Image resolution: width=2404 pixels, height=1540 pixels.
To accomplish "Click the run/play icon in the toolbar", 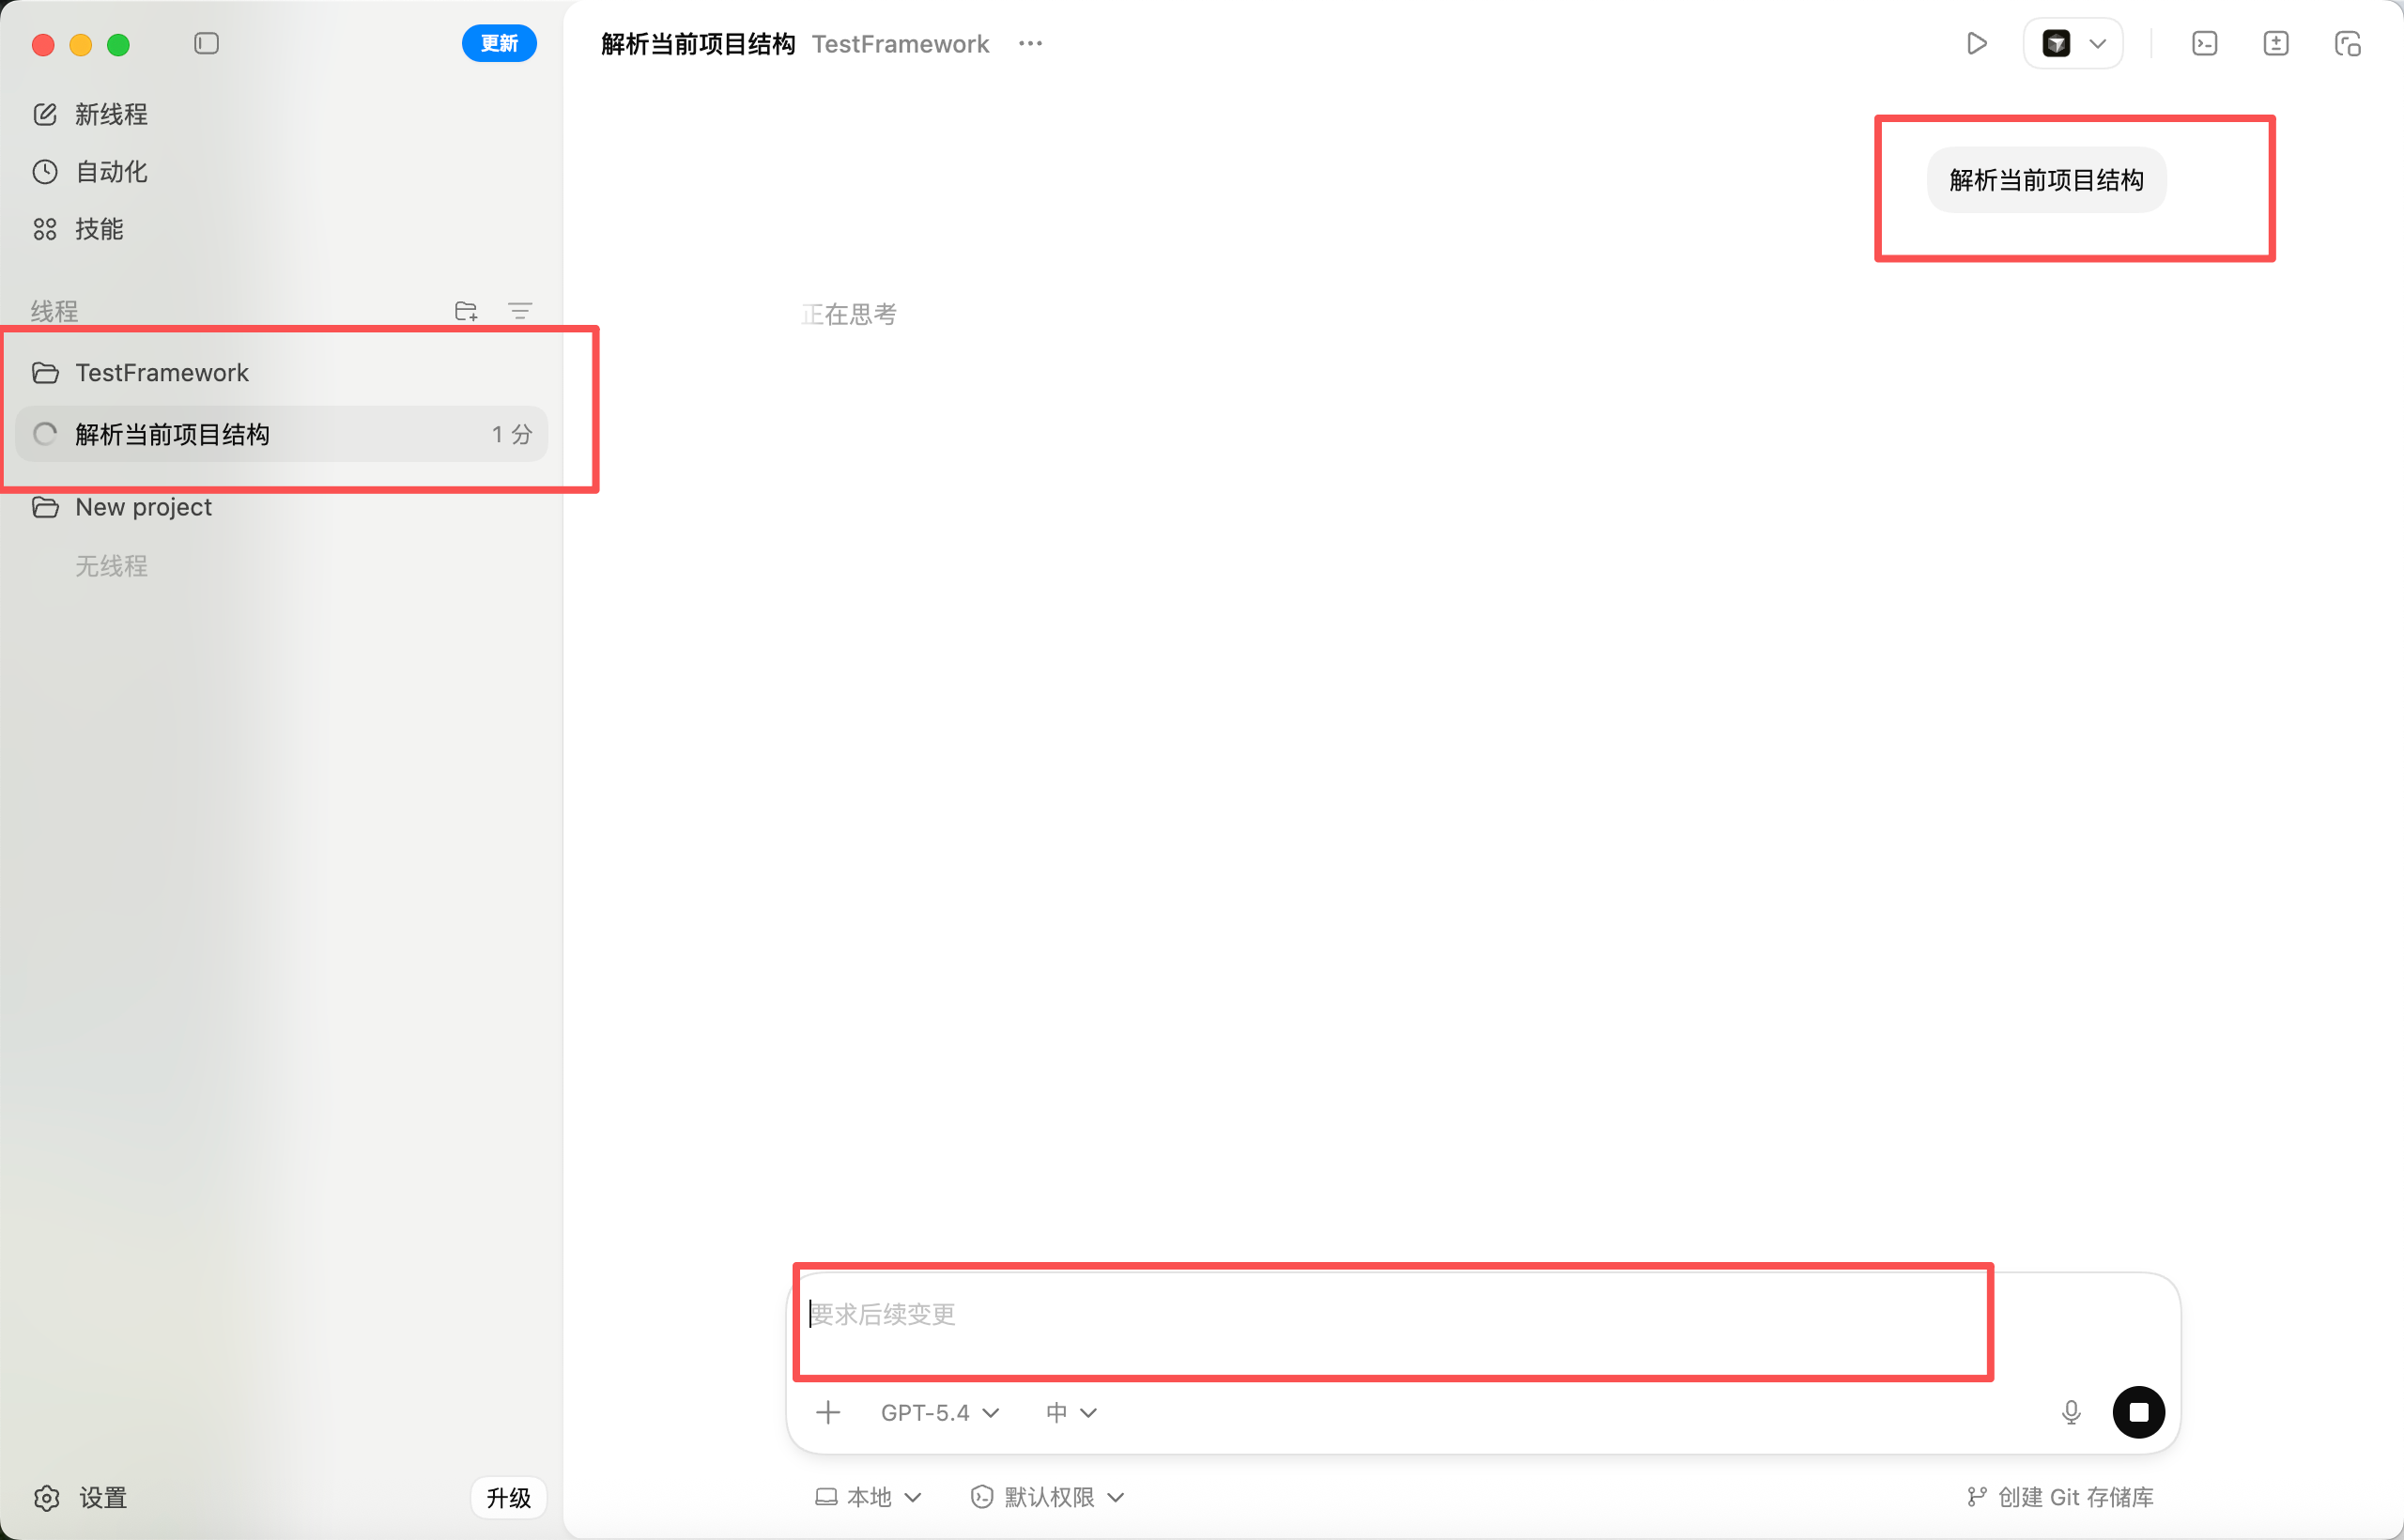I will (1977, 44).
